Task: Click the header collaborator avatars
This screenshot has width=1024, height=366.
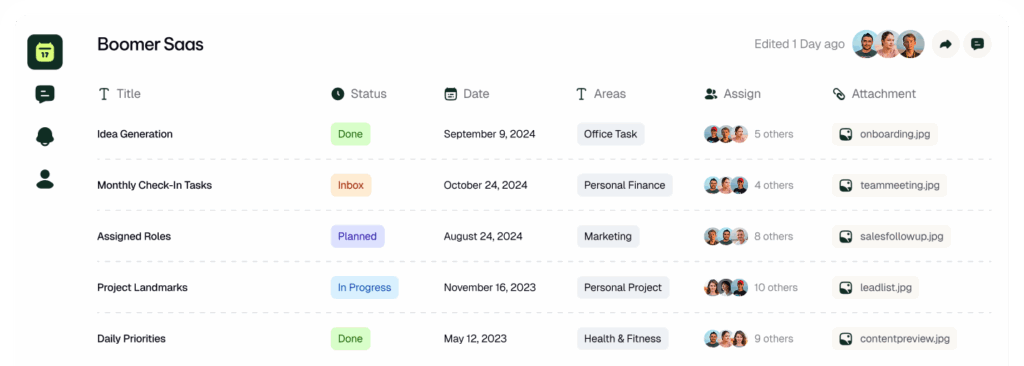Action: [888, 44]
